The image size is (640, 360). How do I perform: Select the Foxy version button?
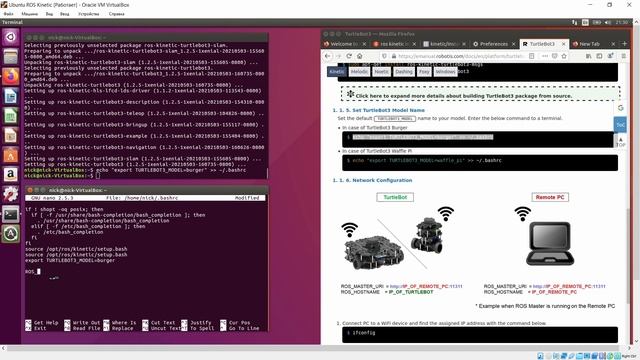pos(424,71)
